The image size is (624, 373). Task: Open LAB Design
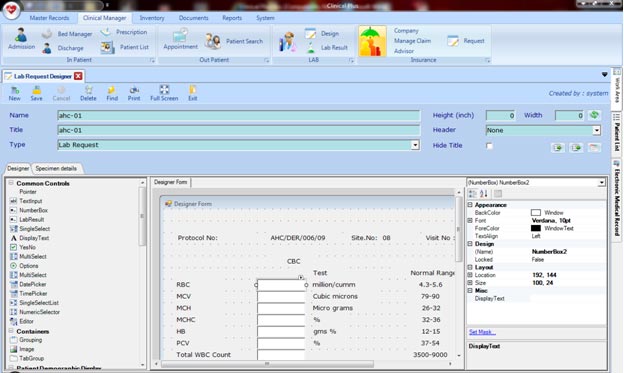(x=322, y=34)
